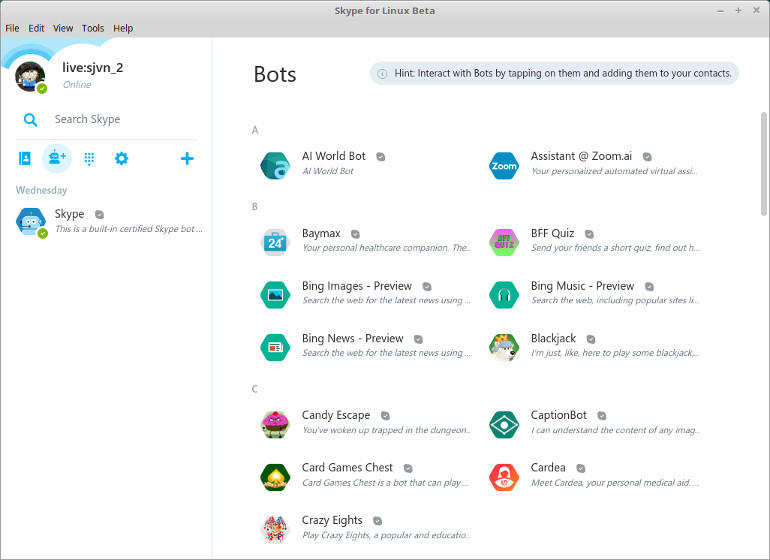The height and width of the screenshot is (560, 770).
Task: Click the hint banner text
Action: (x=563, y=73)
